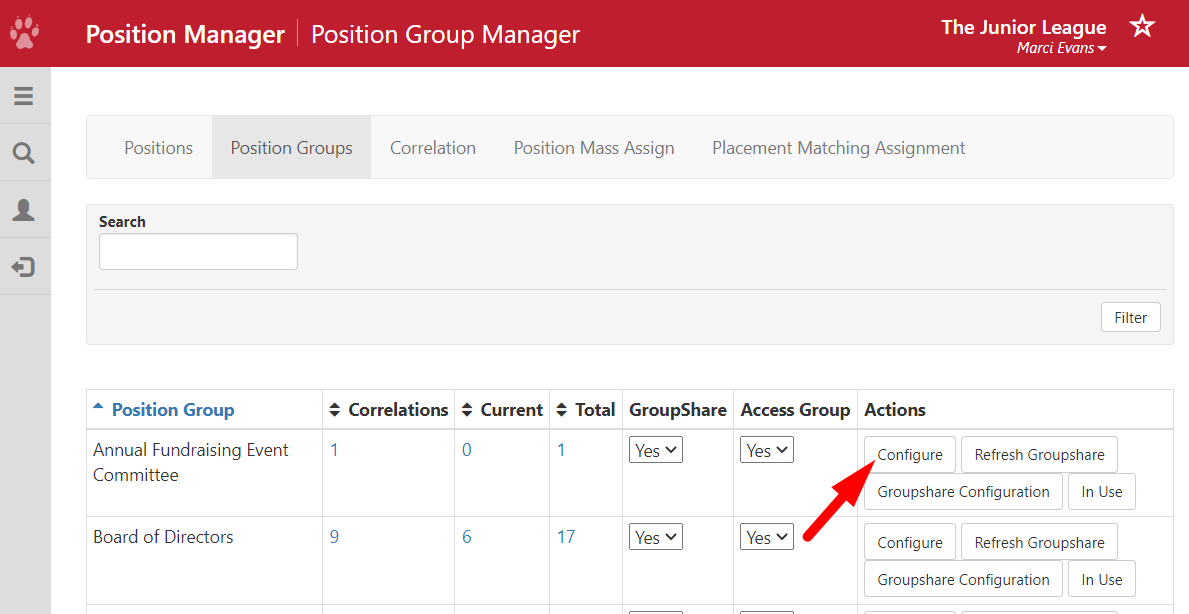The height and width of the screenshot is (614, 1189).
Task: Configure the Board of Directors group
Action: [x=910, y=543]
